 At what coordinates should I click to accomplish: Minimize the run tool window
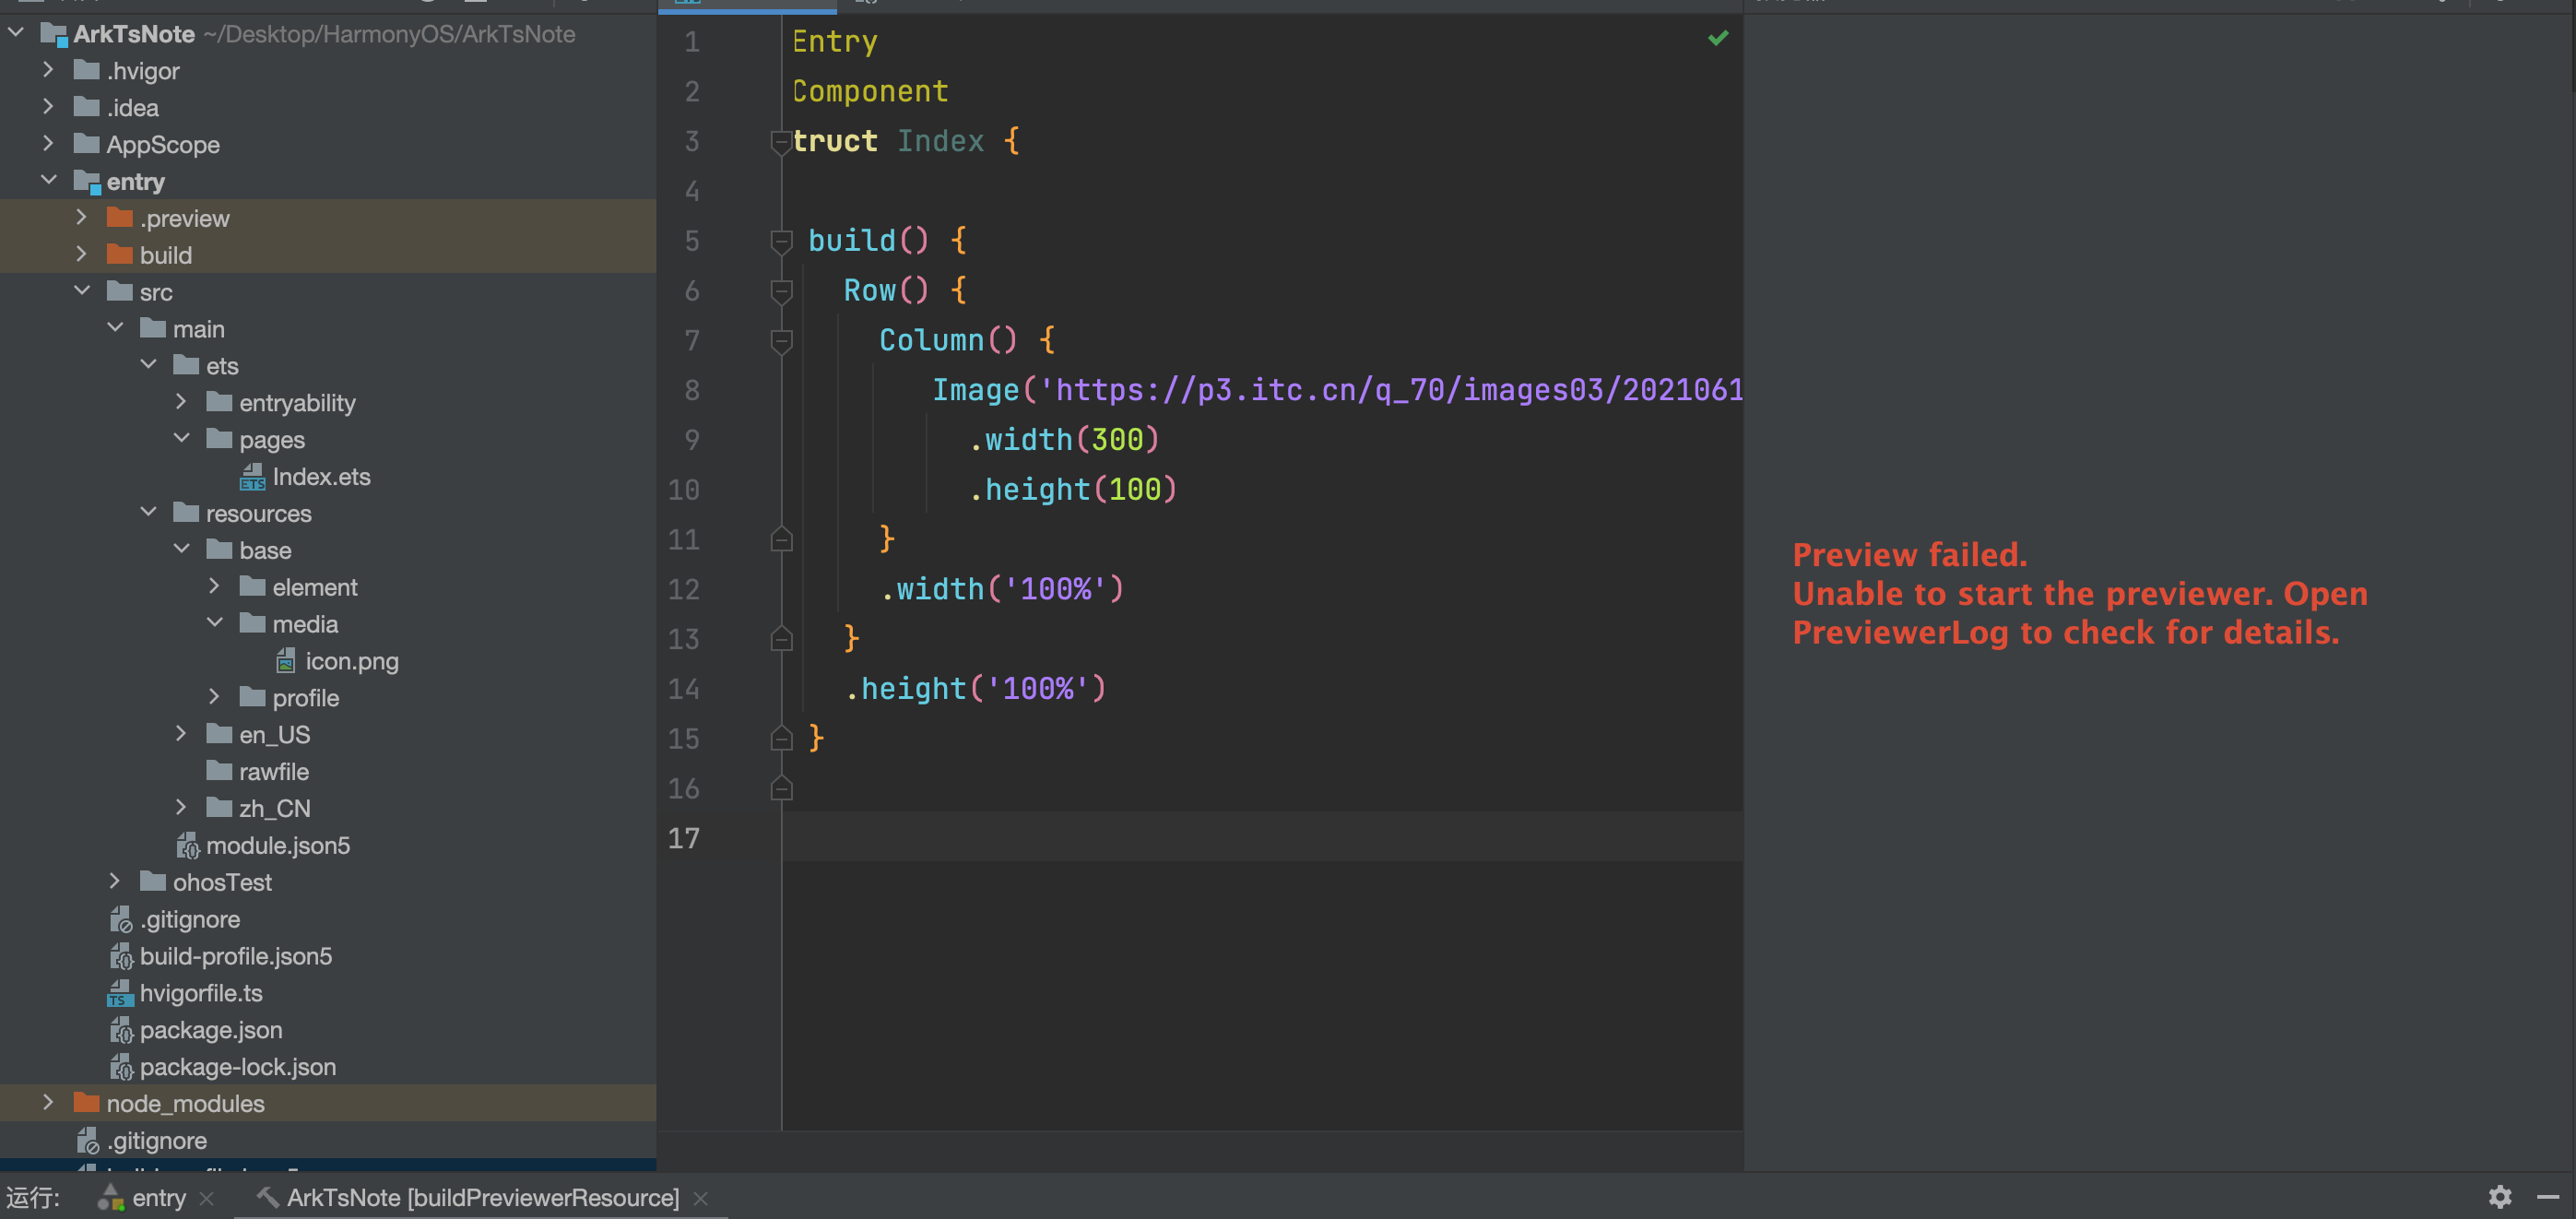pos(2547,1196)
